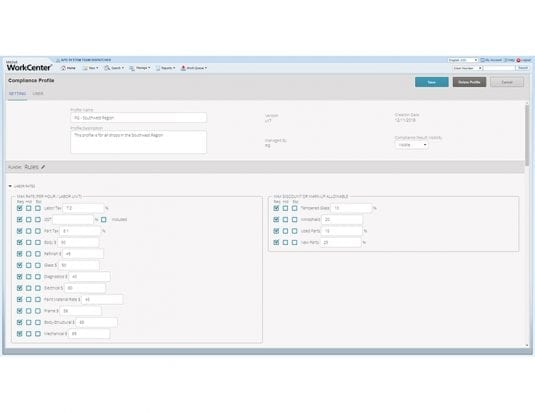
Task: Click the Work Queue icon
Action: pyautogui.click(x=183, y=68)
